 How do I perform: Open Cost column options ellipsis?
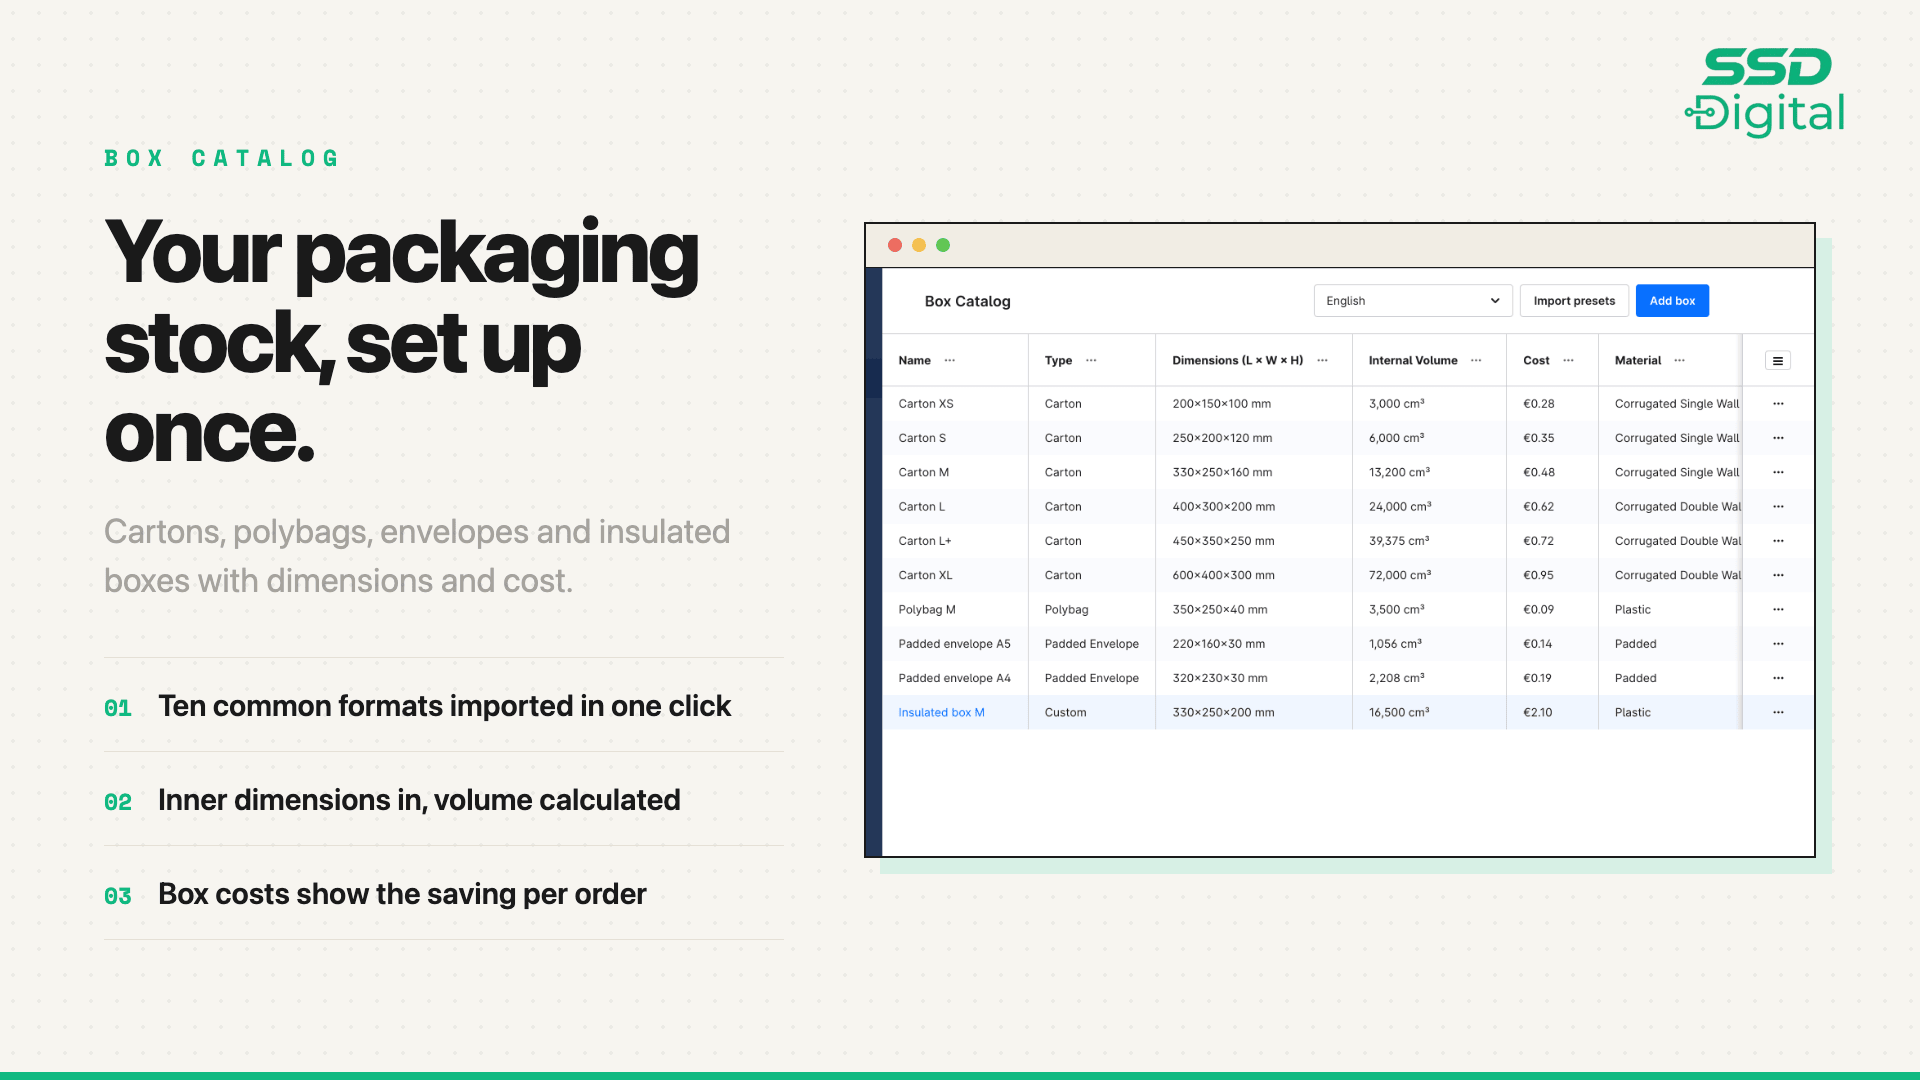(1568, 360)
